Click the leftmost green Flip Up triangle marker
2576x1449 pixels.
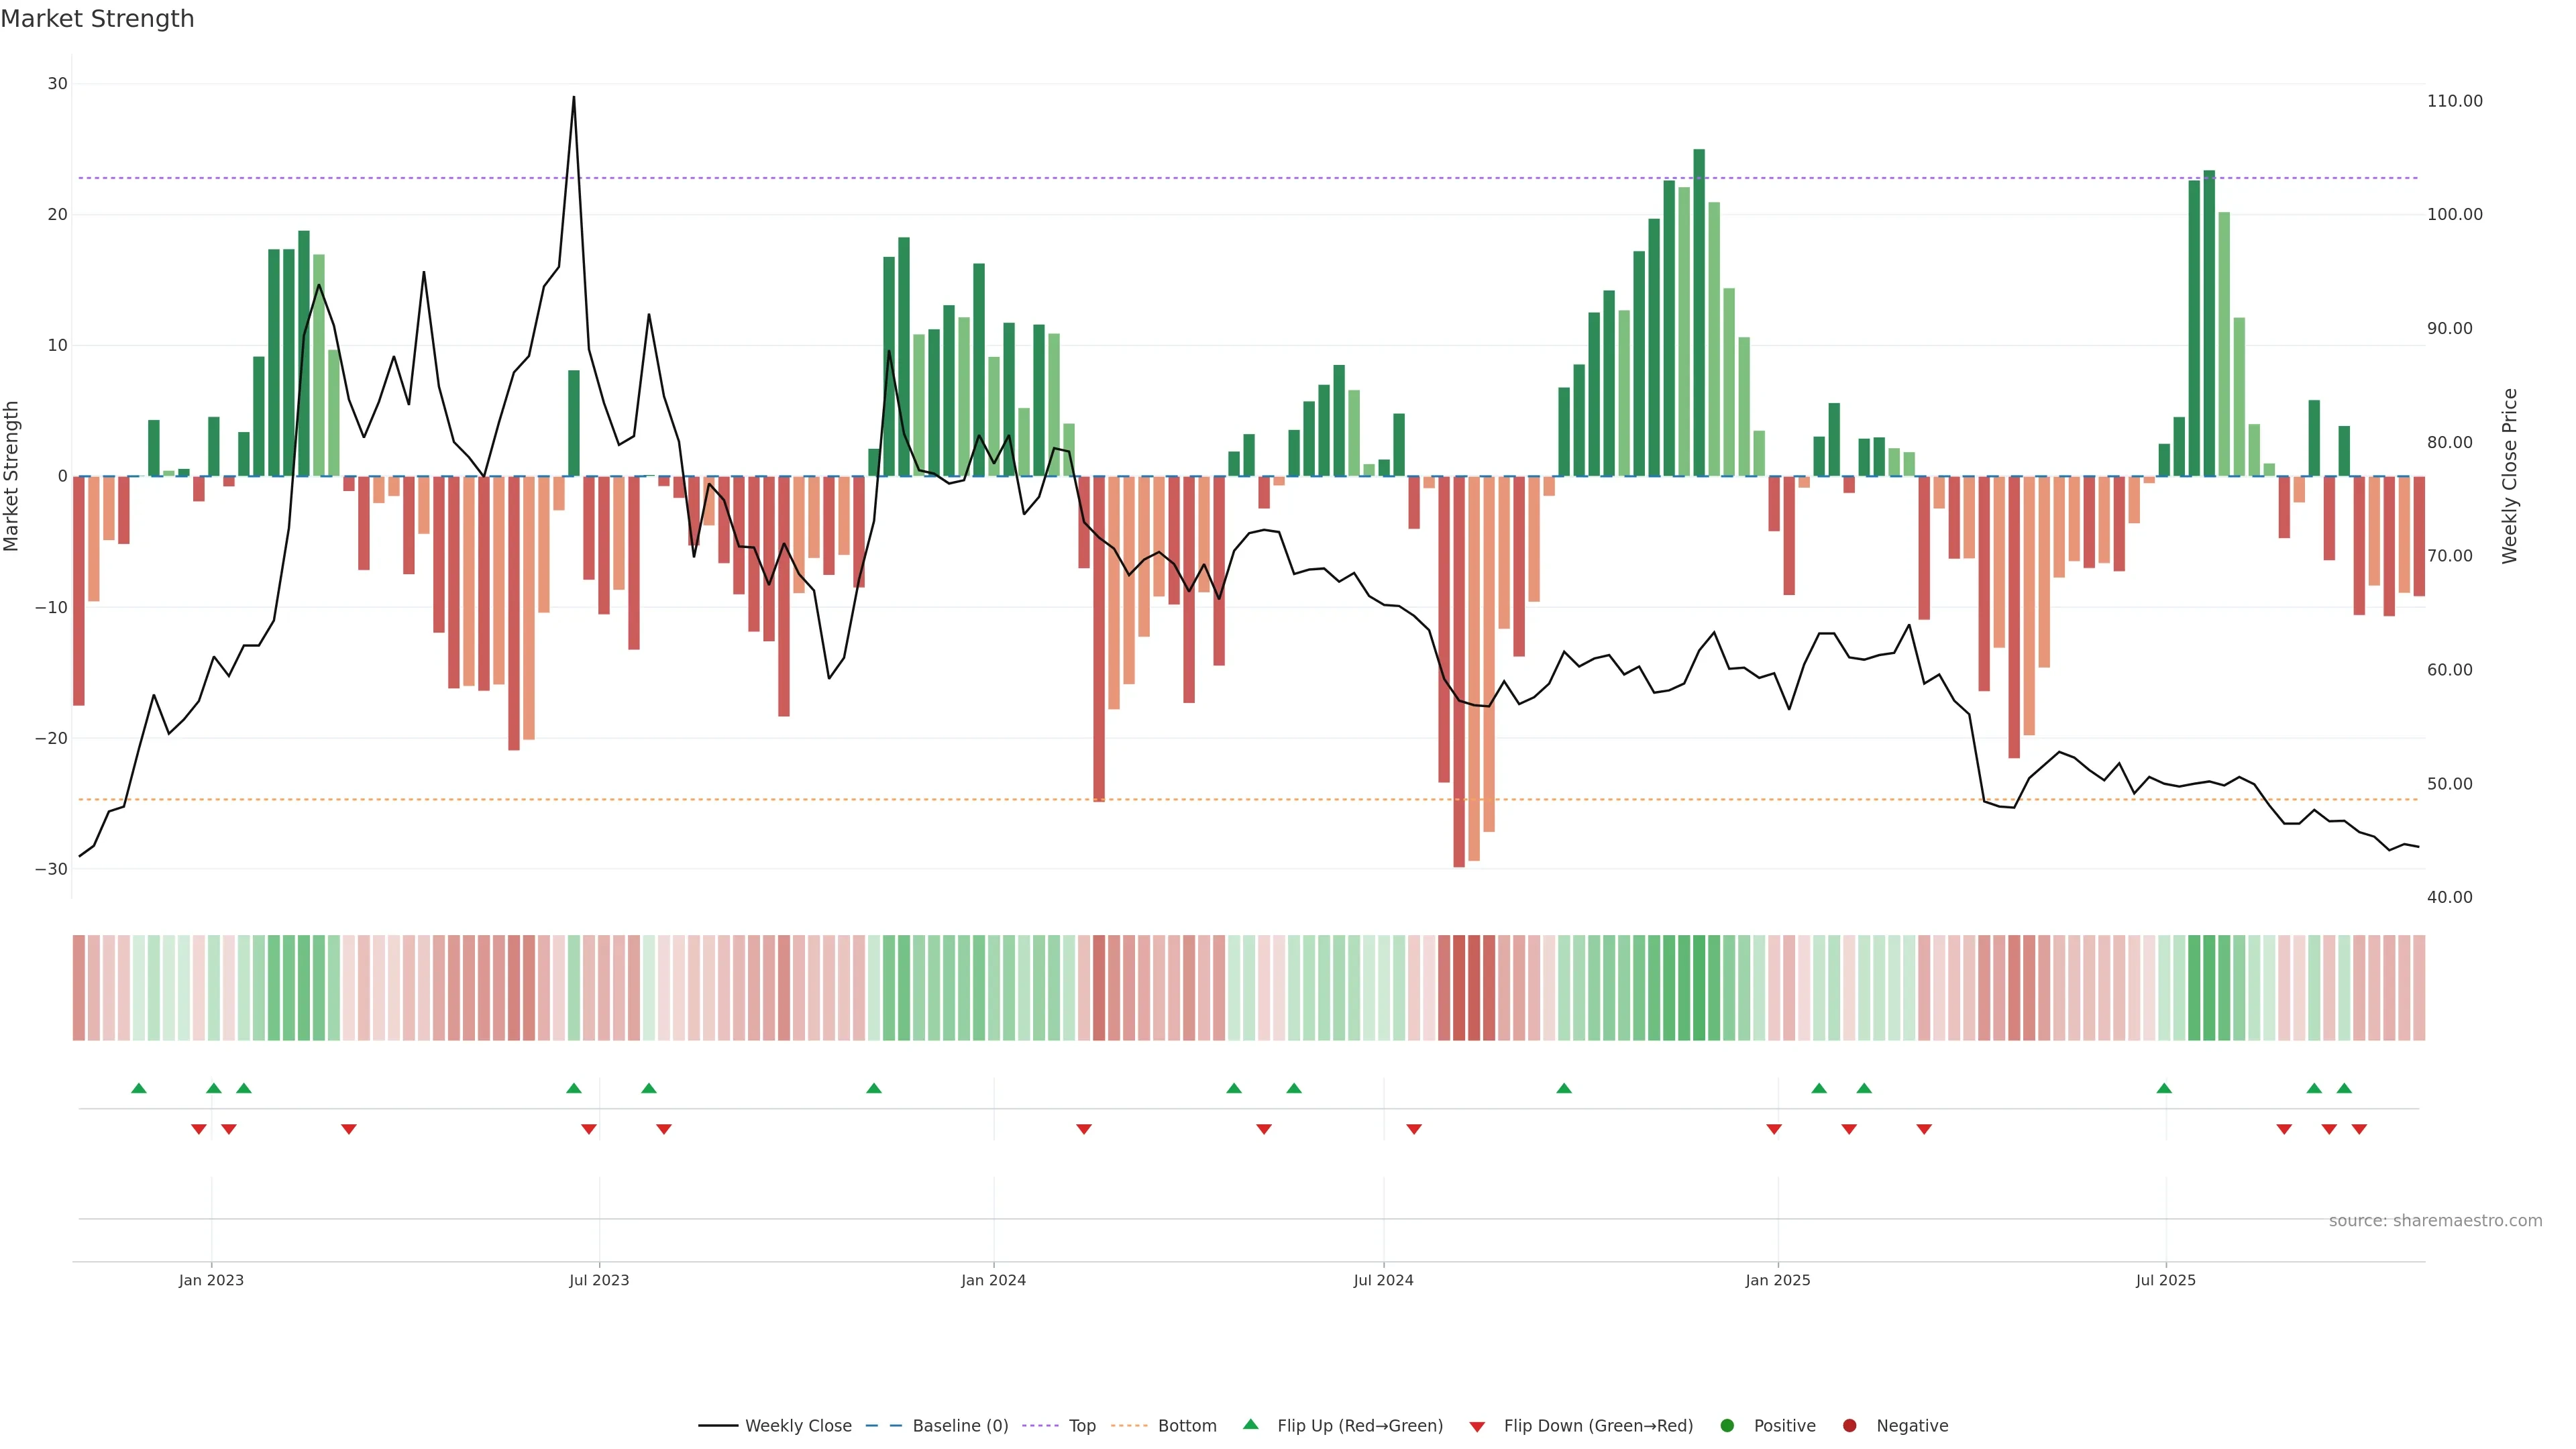click(x=139, y=1088)
